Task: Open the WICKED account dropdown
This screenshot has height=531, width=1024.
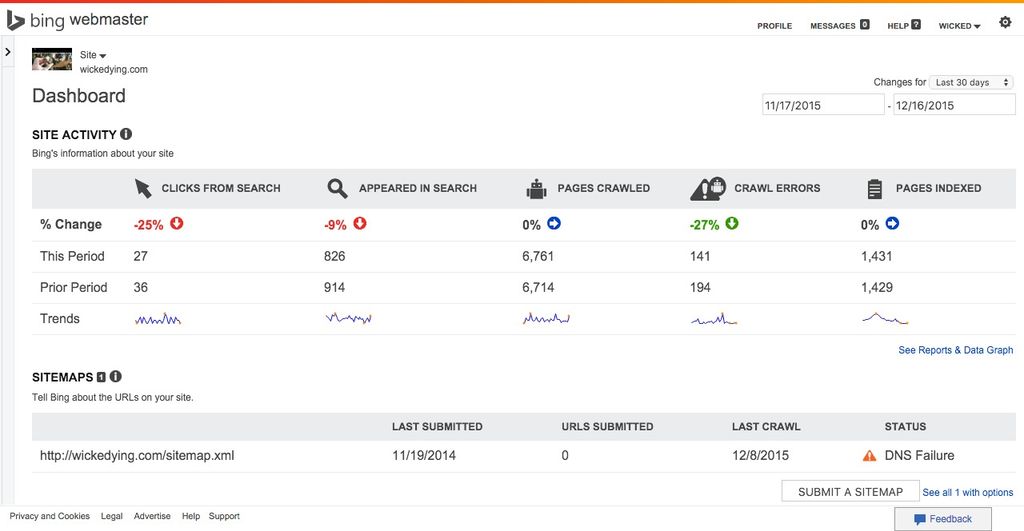Action: point(959,26)
